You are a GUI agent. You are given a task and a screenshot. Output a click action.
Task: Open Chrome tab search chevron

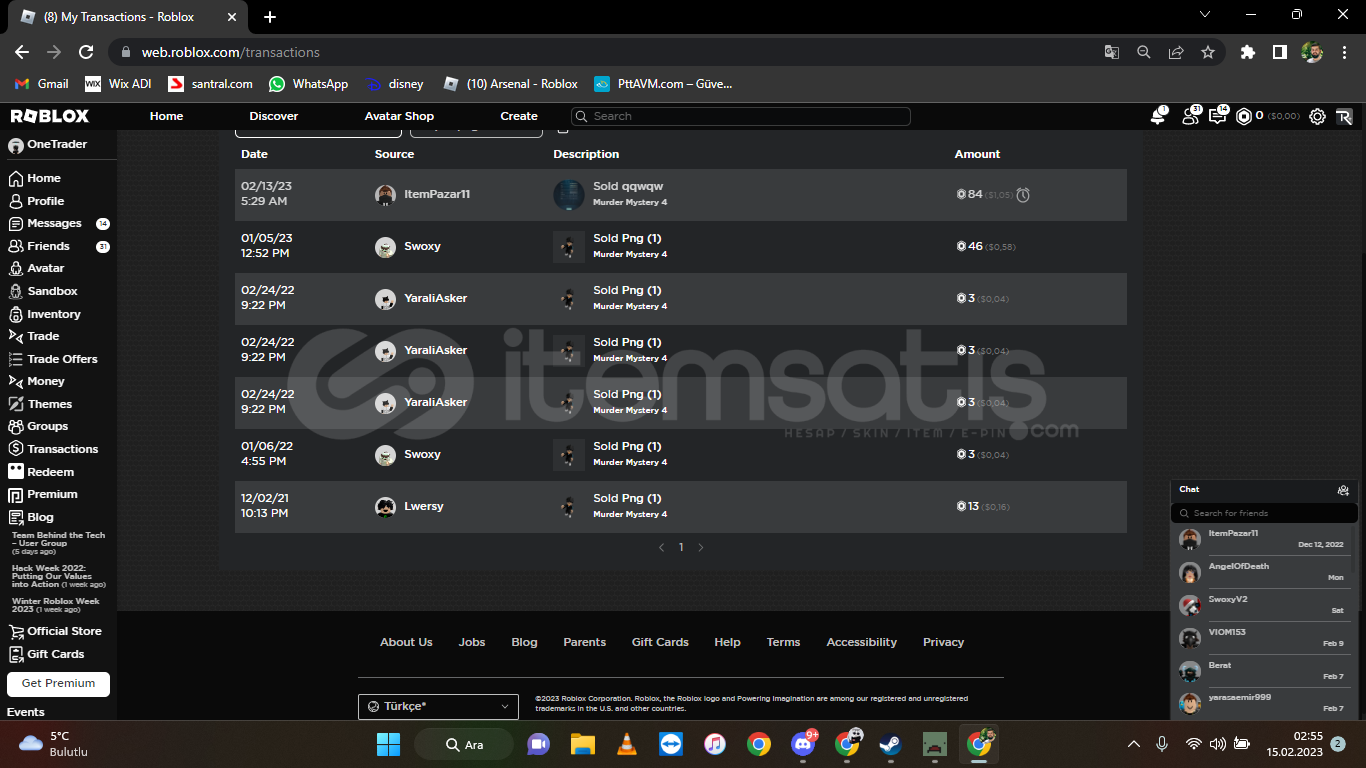(1205, 15)
